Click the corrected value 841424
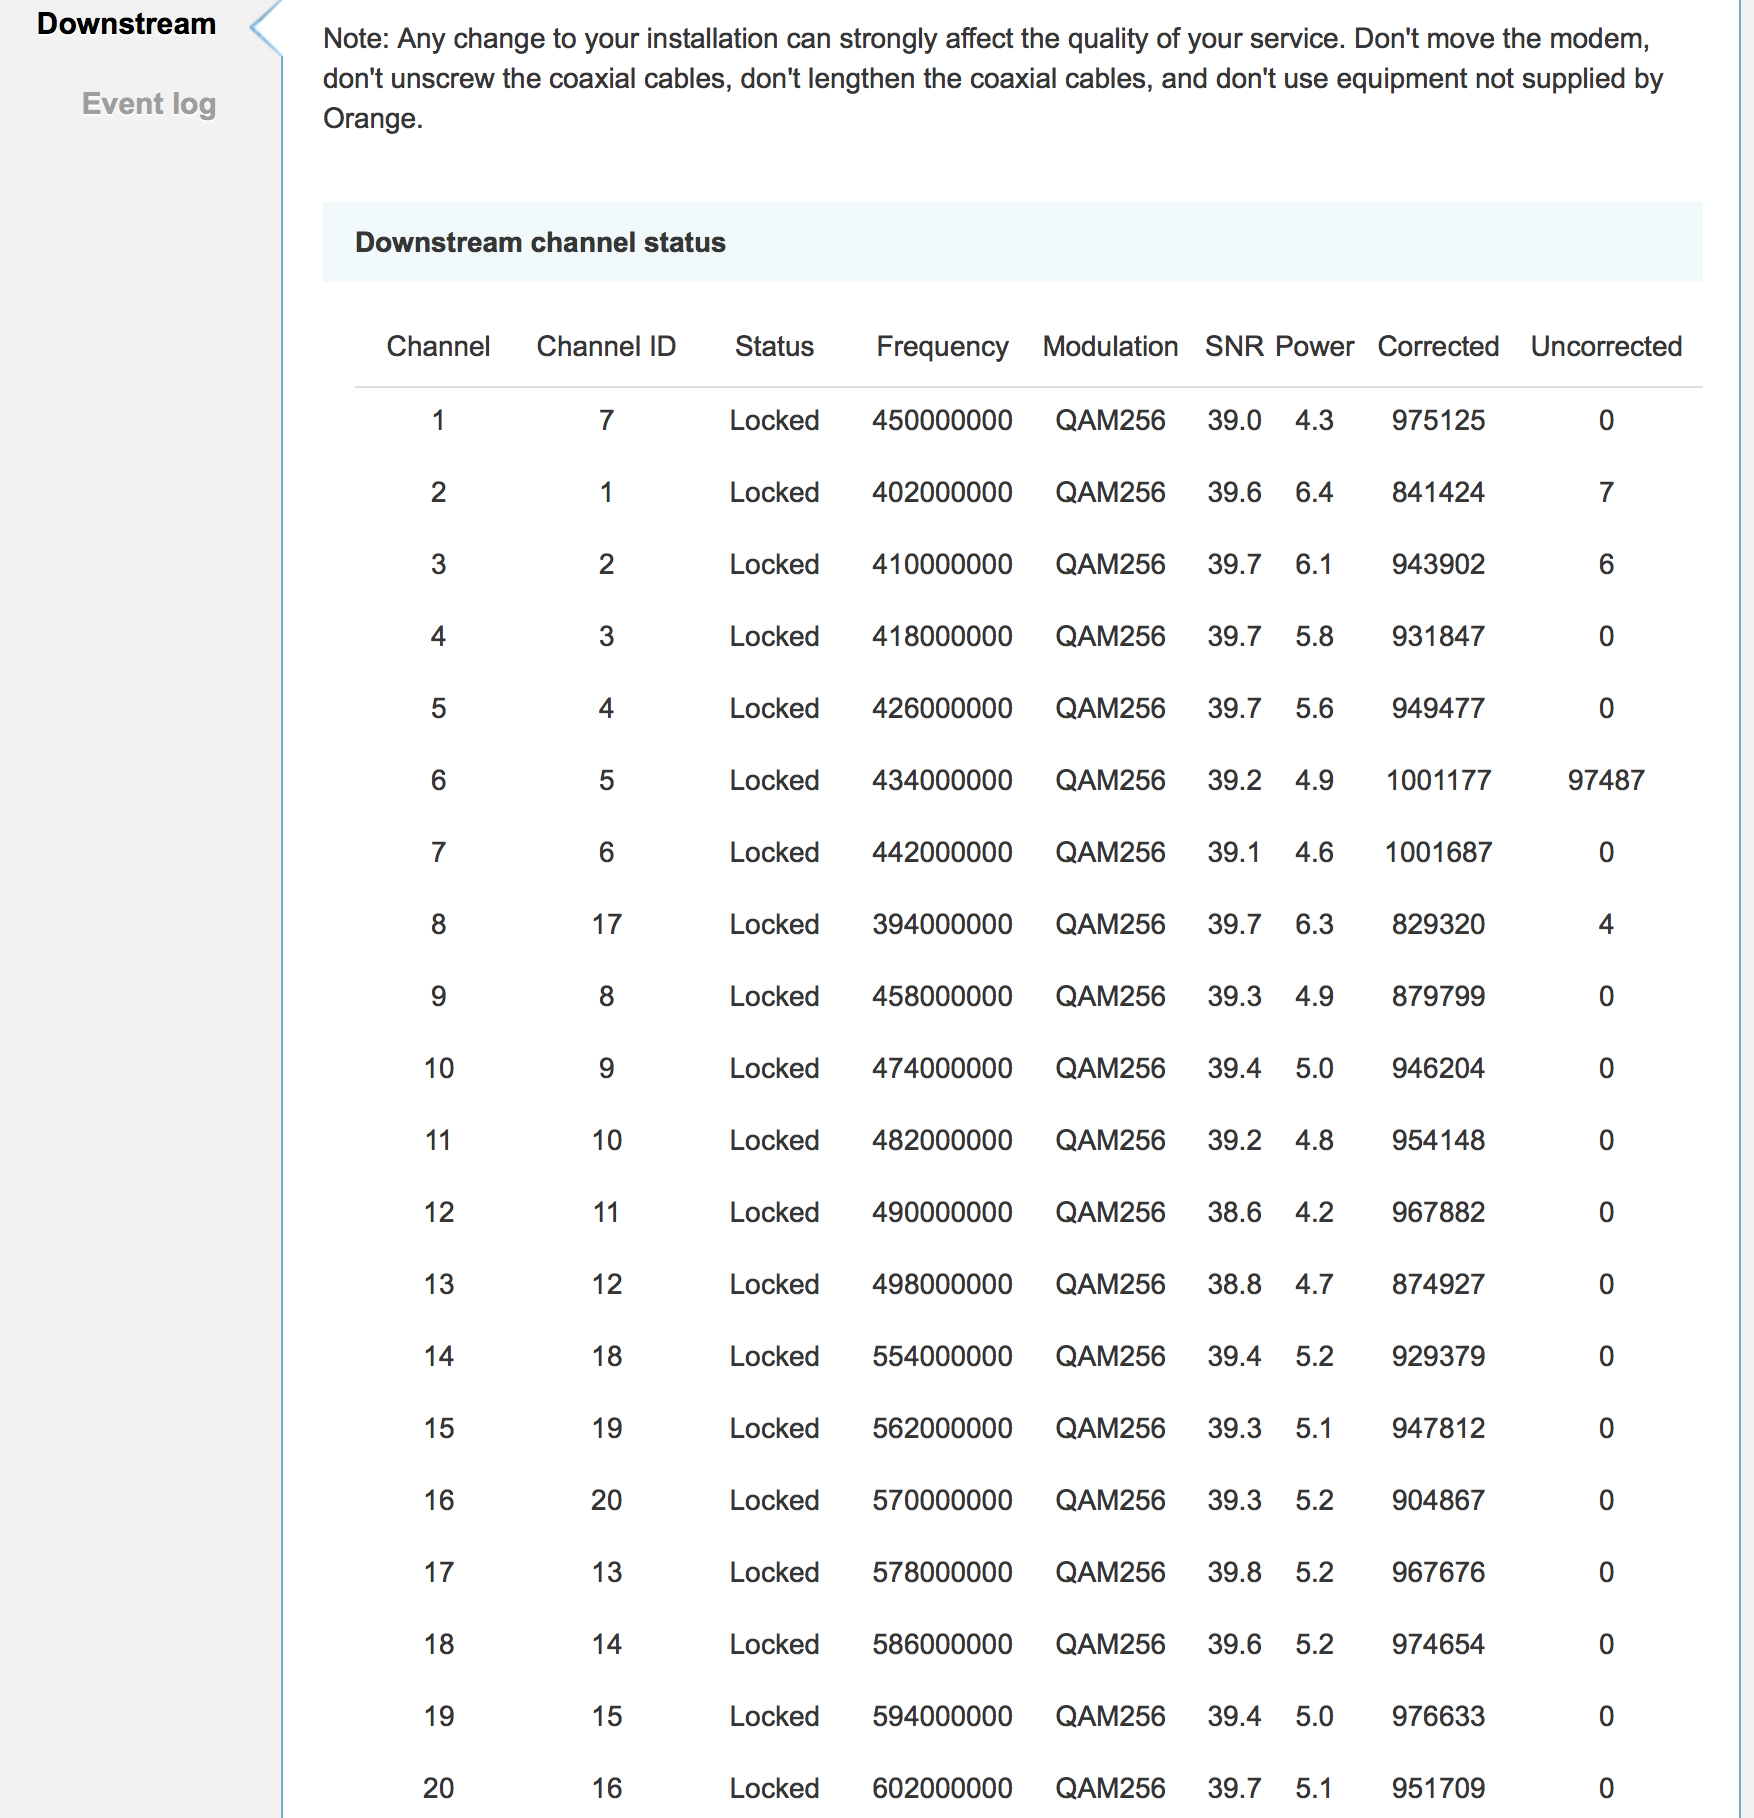This screenshot has width=1754, height=1818. (x=1438, y=493)
